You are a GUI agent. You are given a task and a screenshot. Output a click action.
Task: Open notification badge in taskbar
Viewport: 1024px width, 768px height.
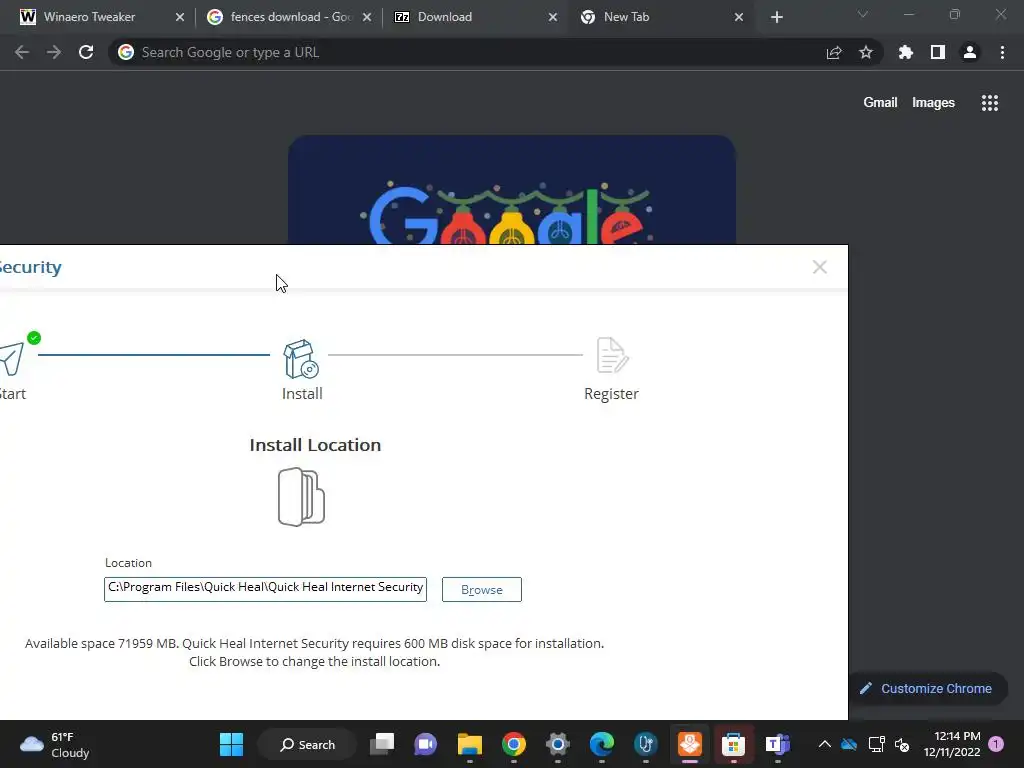[x=996, y=744]
